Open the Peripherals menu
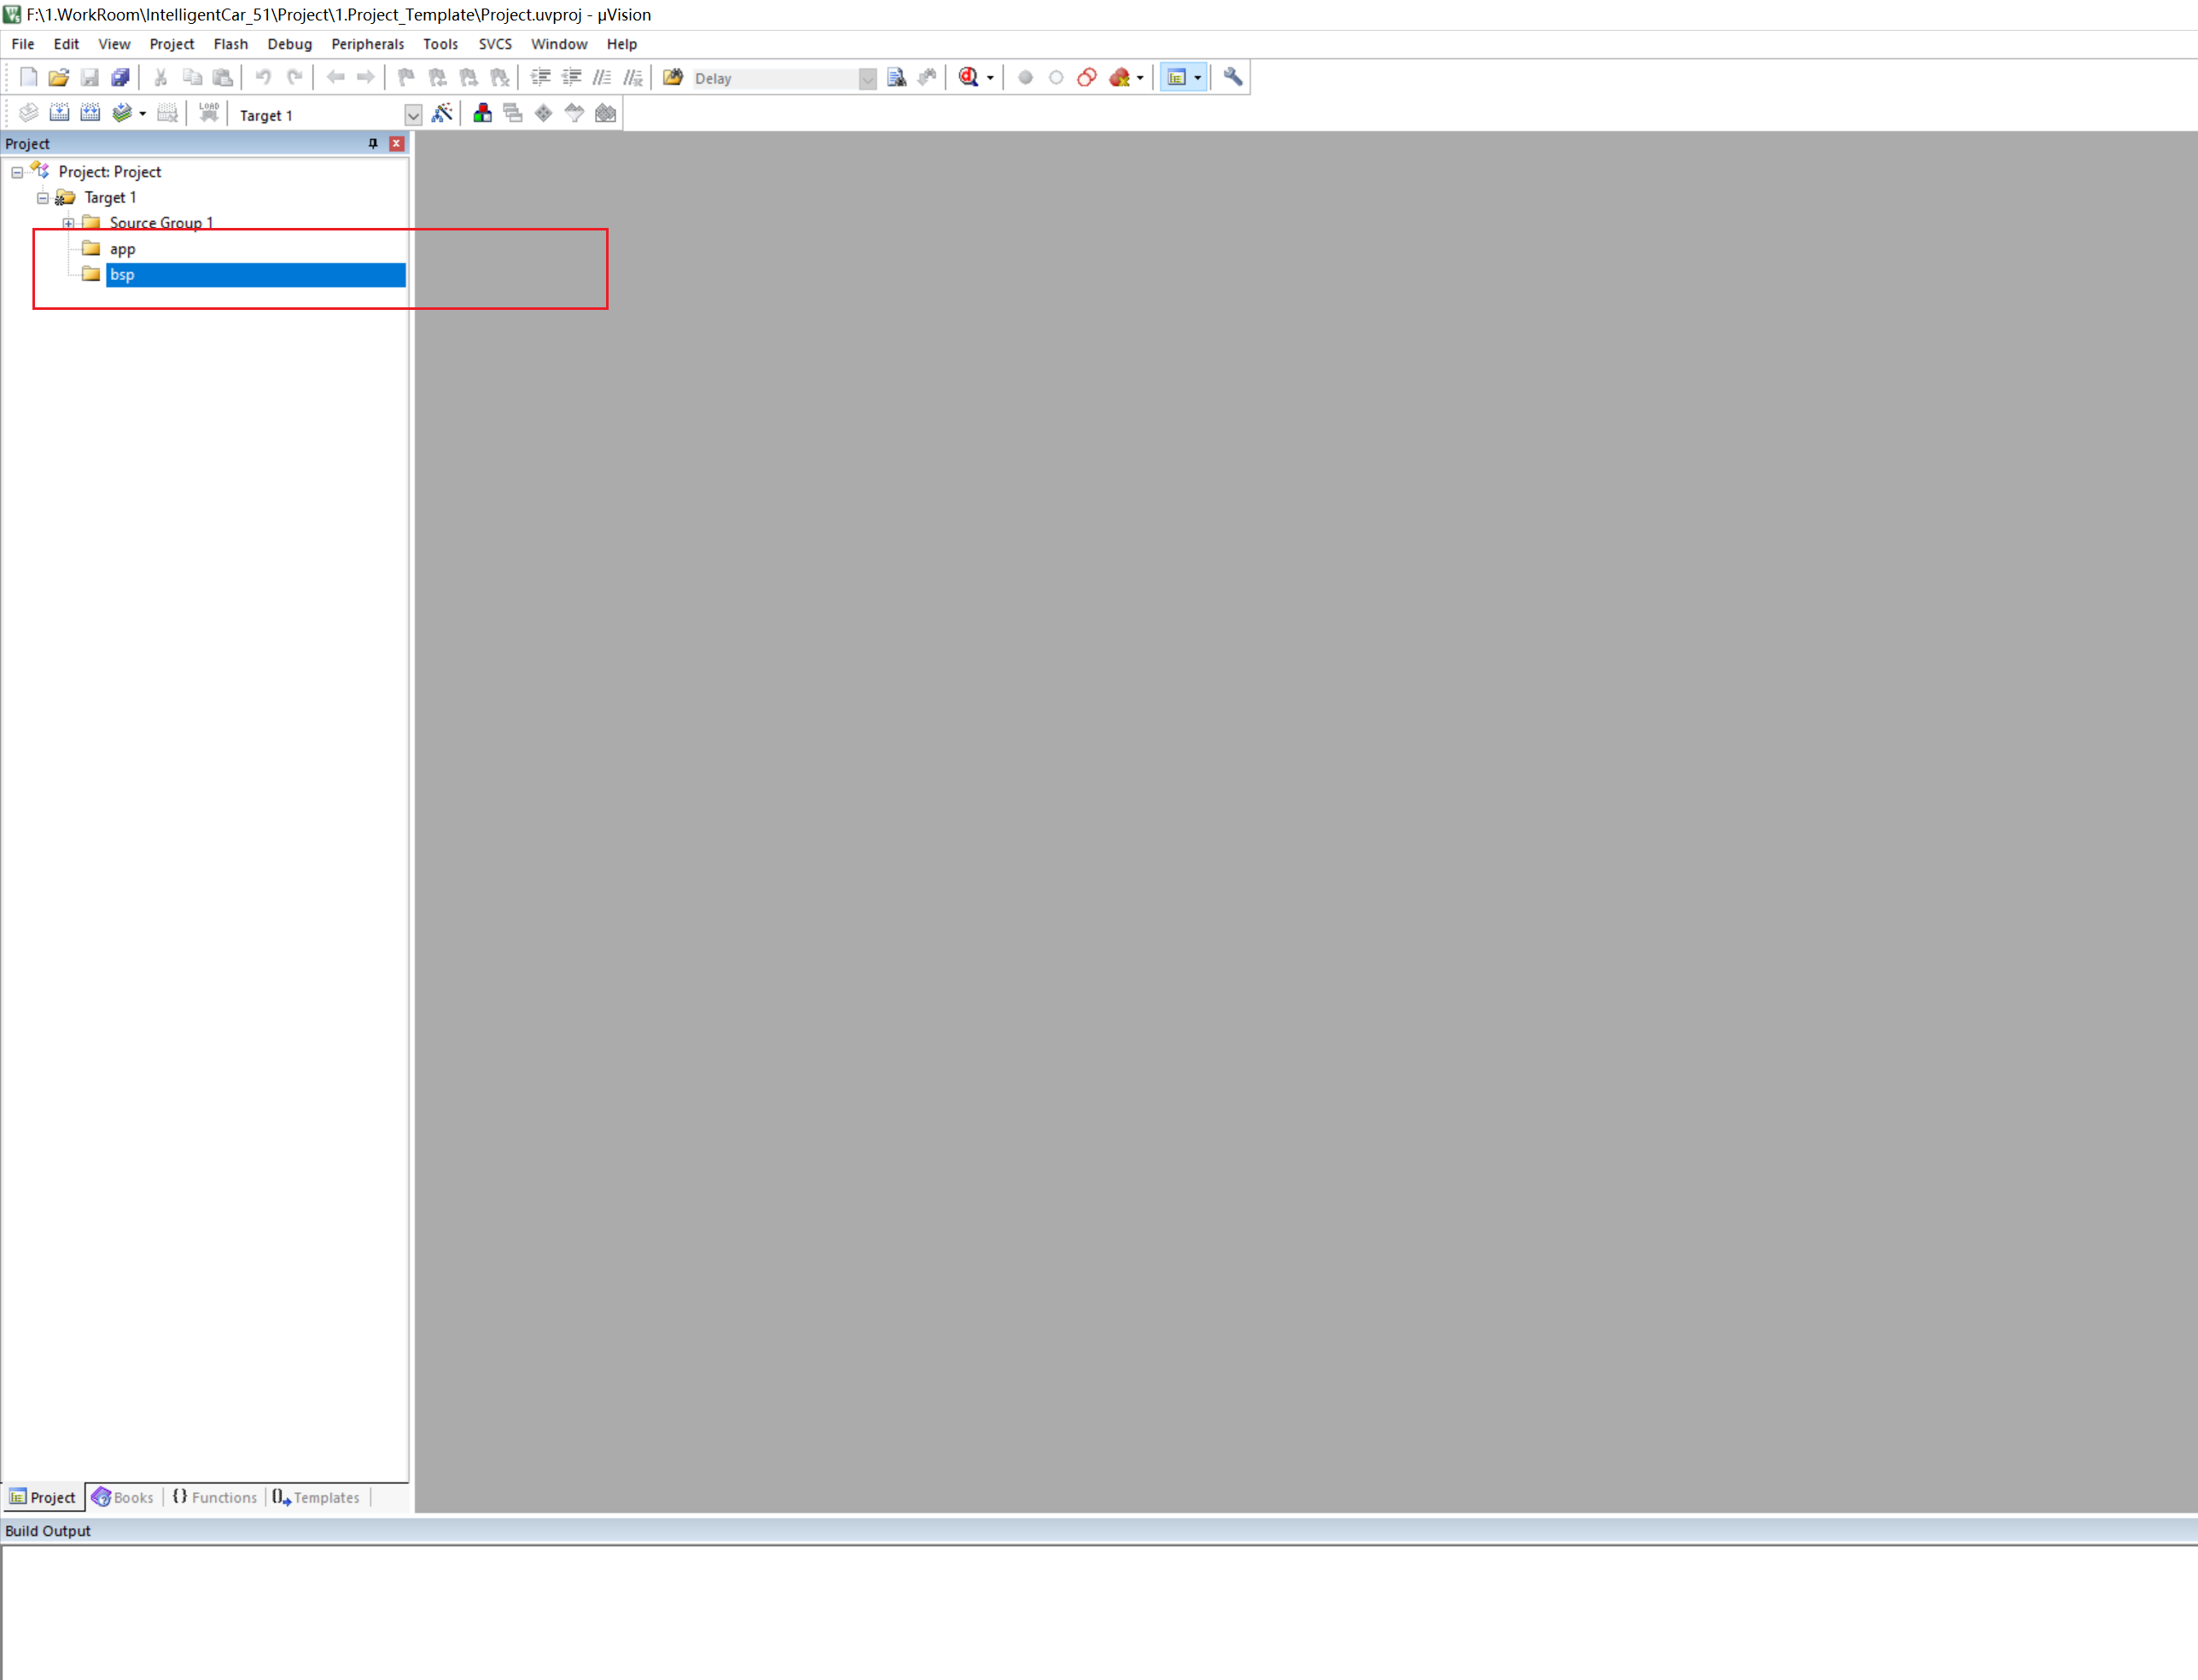 368,44
